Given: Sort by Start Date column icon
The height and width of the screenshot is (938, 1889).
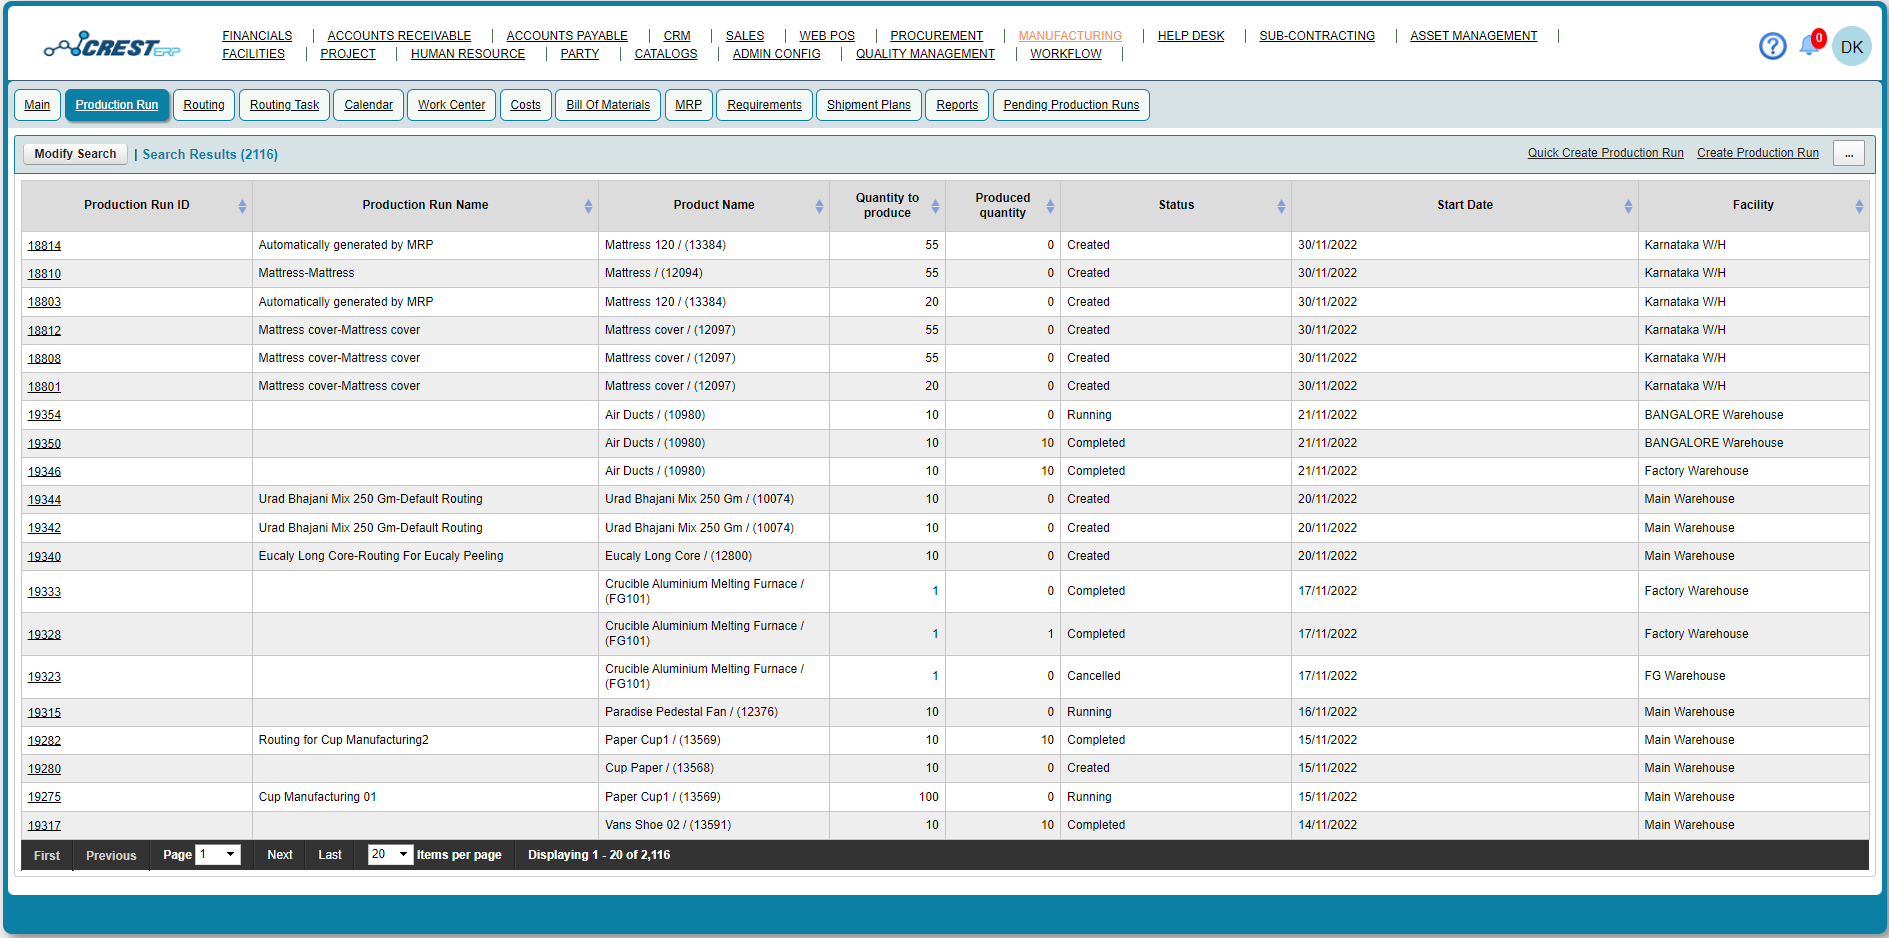Looking at the screenshot, I should [x=1629, y=205].
